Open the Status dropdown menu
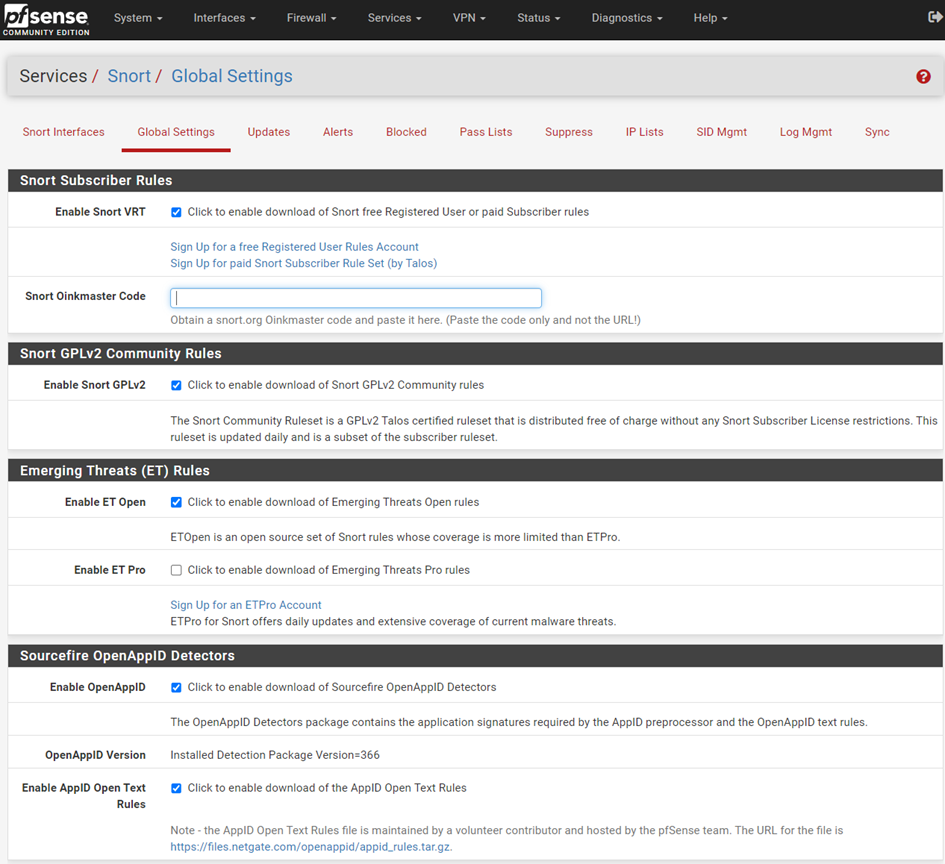This screenshot has height=864, width=945. [538, 18]
